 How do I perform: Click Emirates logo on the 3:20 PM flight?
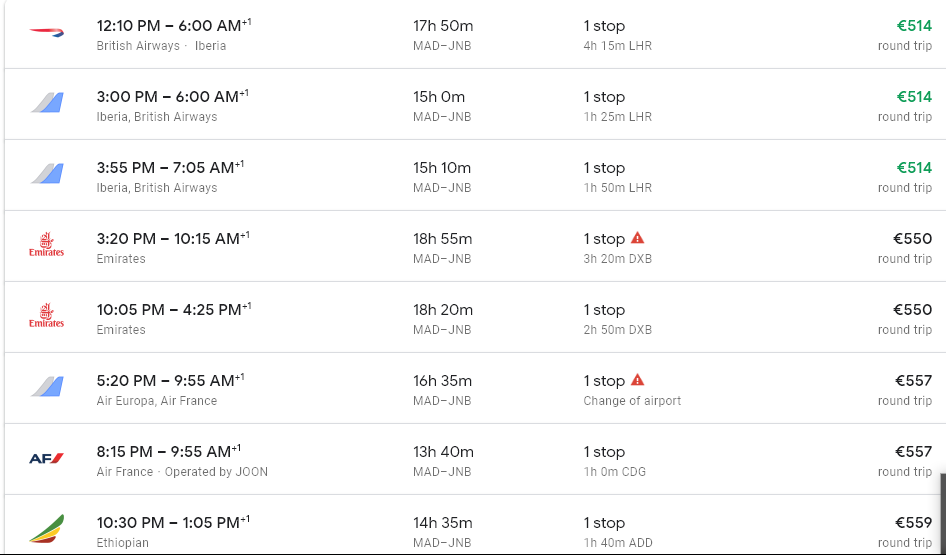click(x=46, y=245)
